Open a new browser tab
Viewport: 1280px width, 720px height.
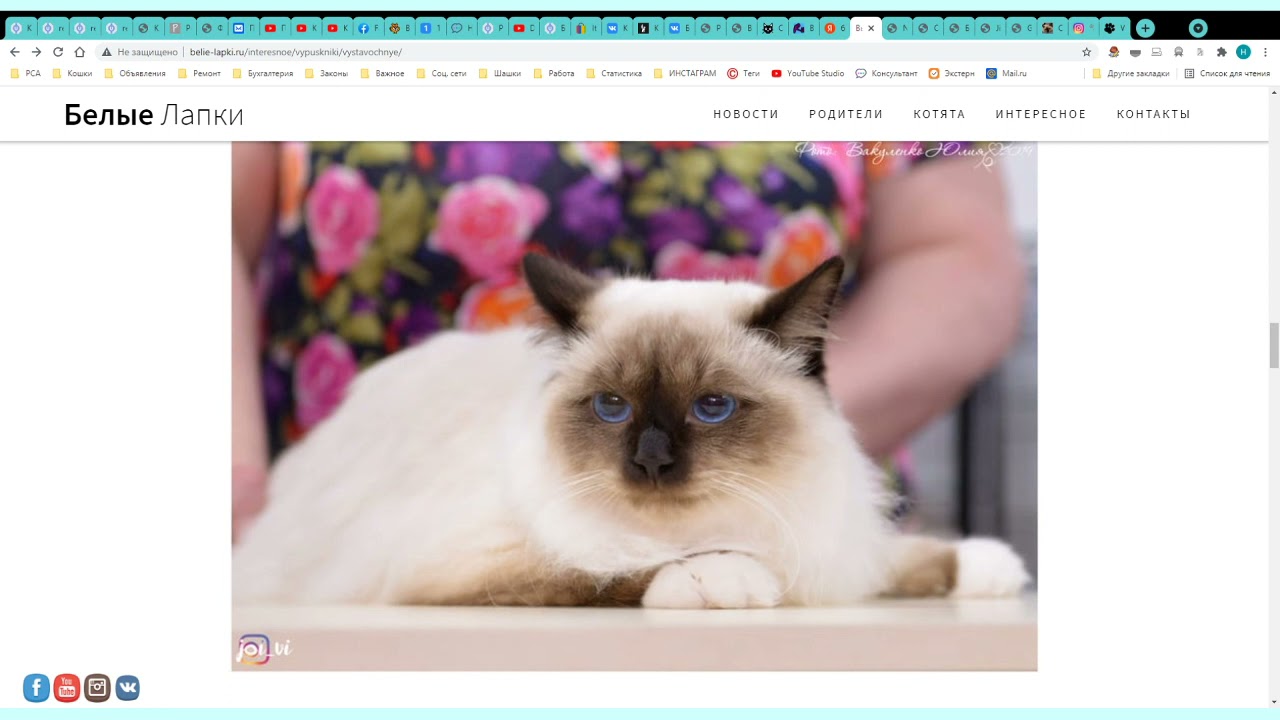1145,28
